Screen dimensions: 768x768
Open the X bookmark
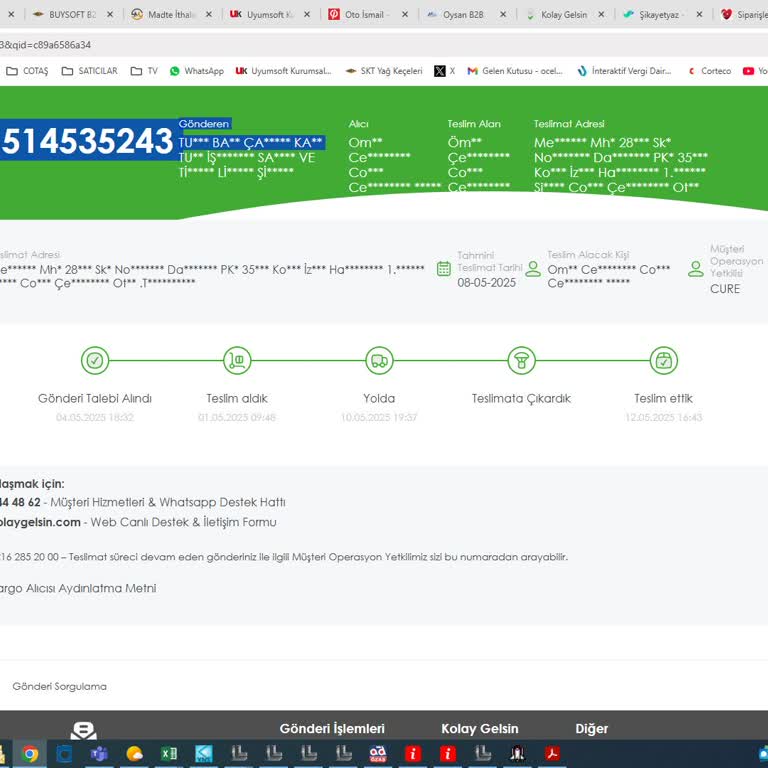(x=445, y=71)
